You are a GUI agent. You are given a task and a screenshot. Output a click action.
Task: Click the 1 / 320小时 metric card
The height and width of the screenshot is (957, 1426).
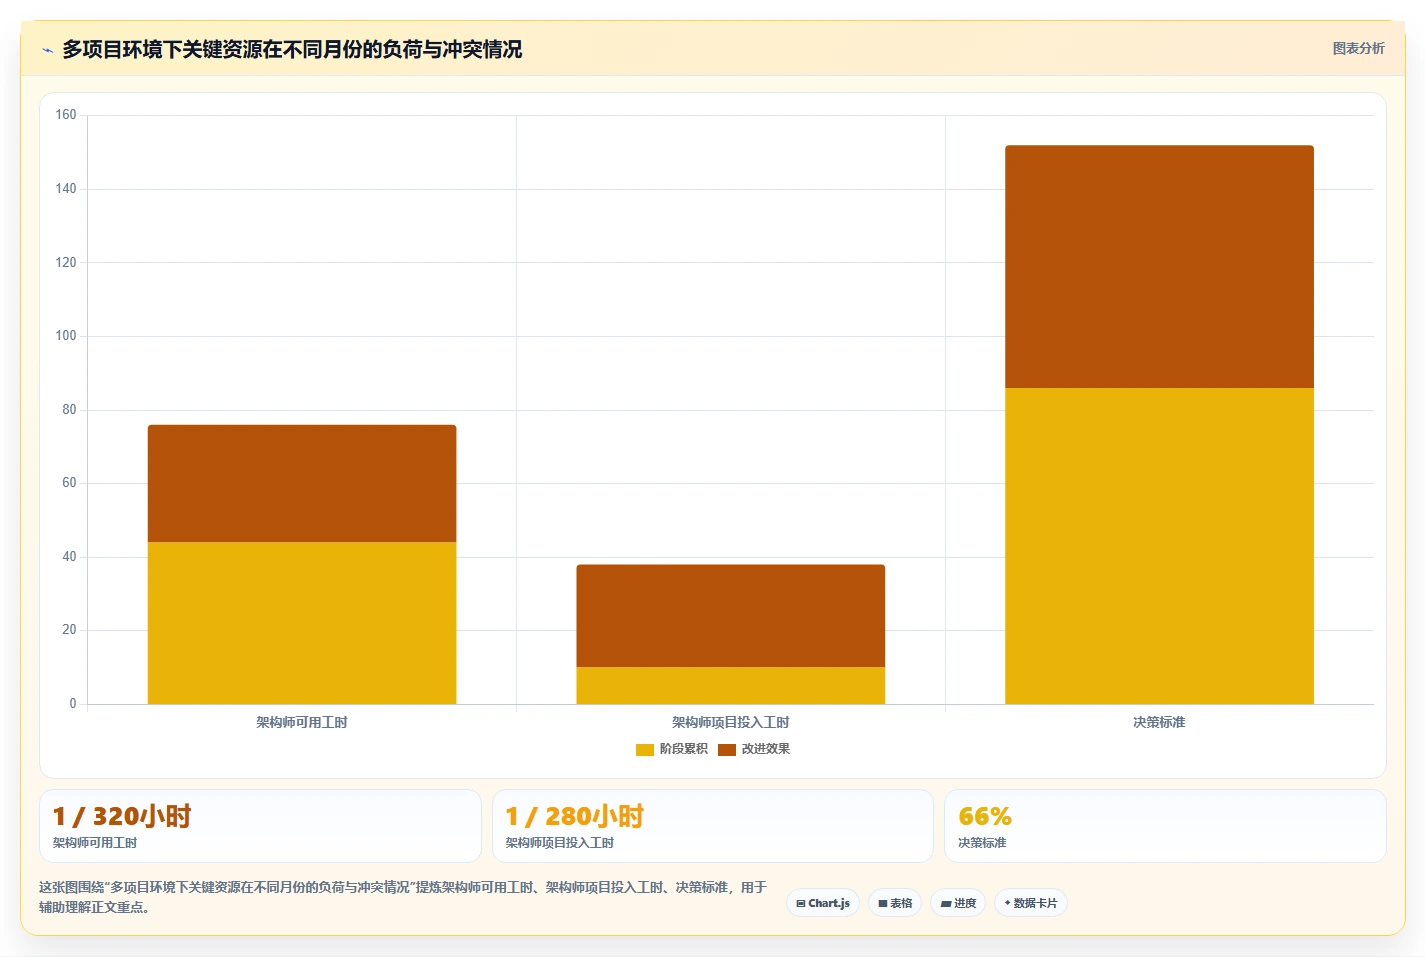coord(260,826)
